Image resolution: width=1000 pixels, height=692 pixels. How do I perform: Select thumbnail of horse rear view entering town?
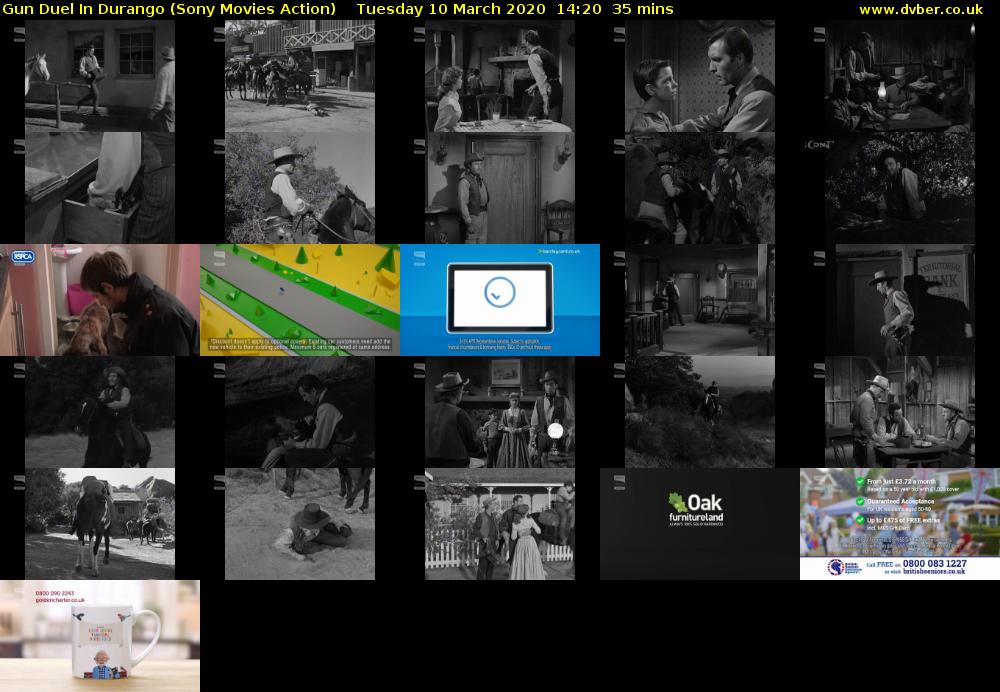(99, 524)
